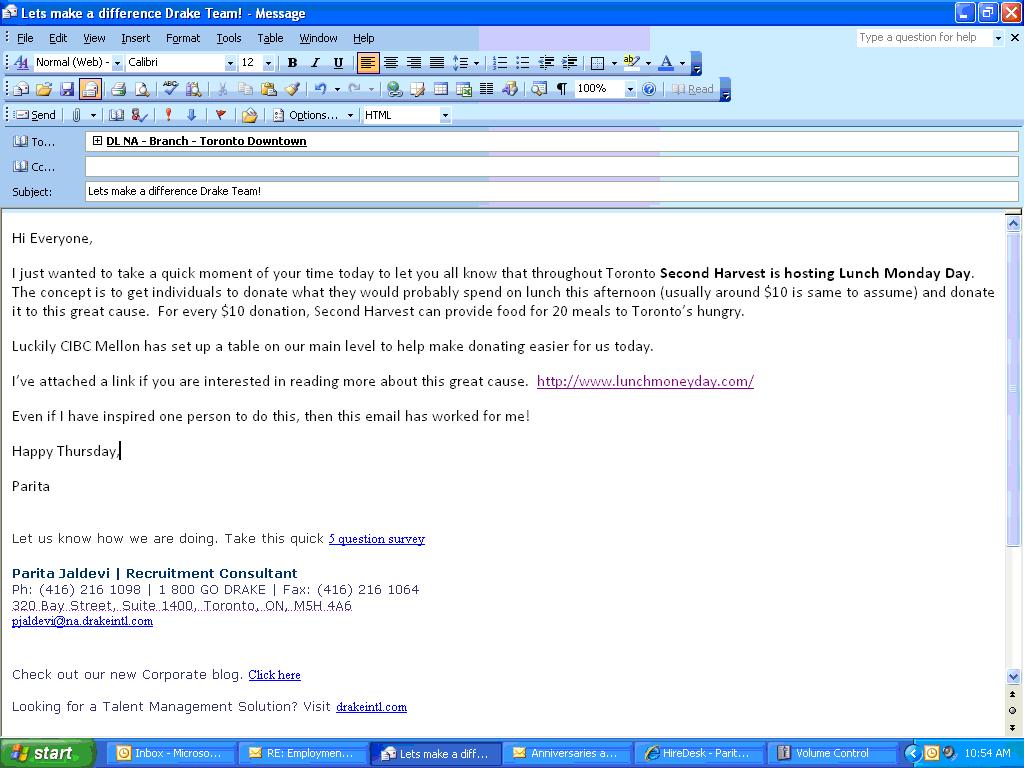Click the Show/Hide paragraph marks icon
1024x768 pixels.
click(562, 89)
